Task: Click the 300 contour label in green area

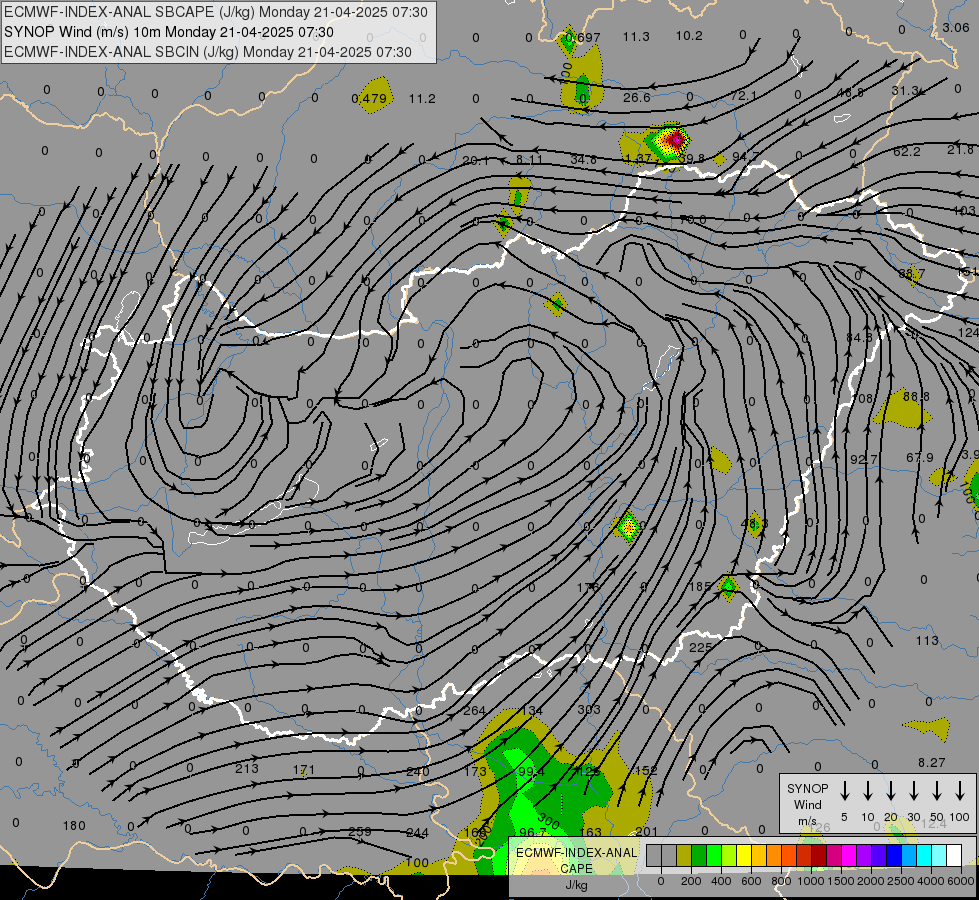Action: (548, 820)
